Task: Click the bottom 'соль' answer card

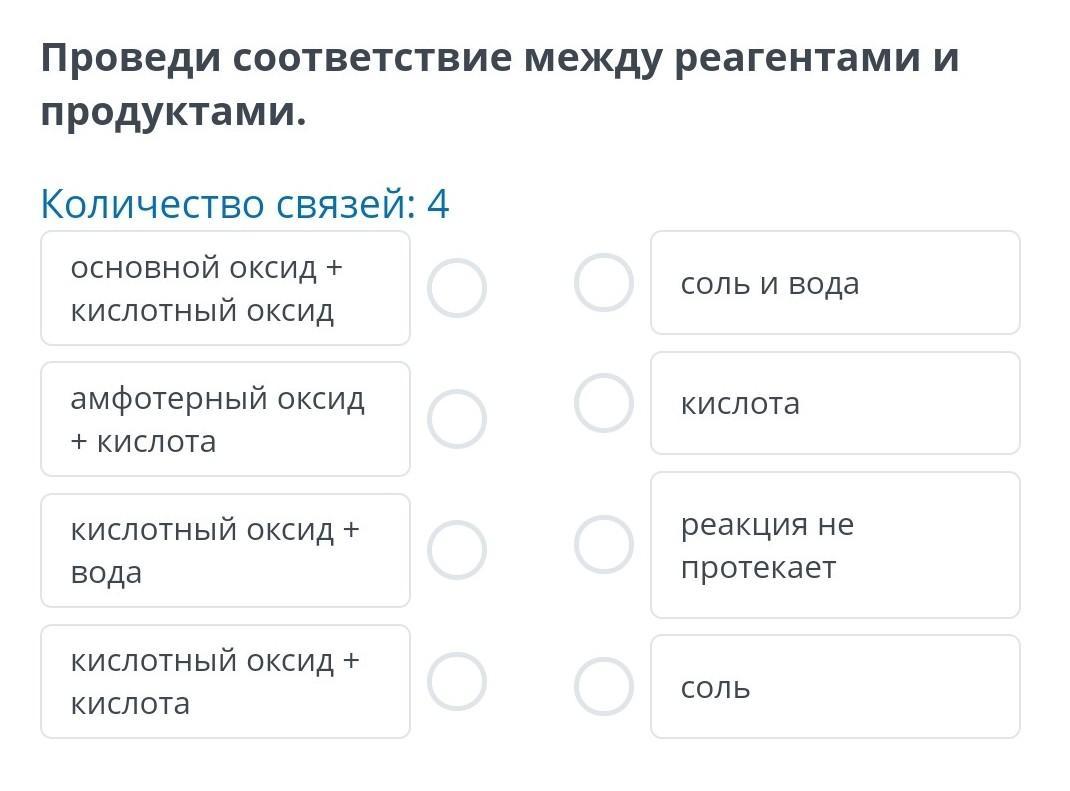Action: [835, 686]
